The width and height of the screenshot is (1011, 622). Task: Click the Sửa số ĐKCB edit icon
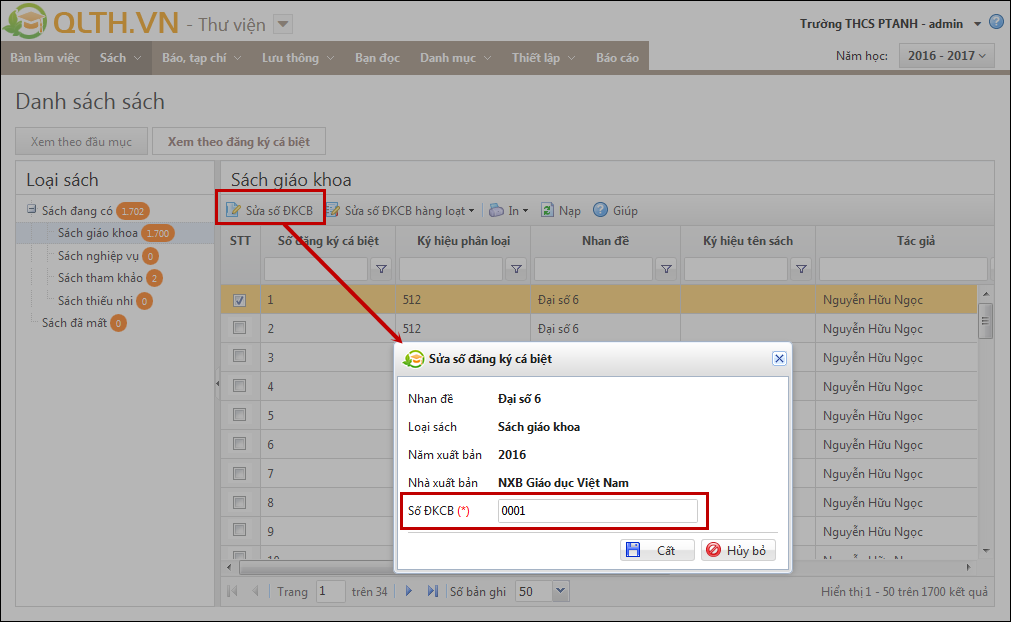click(233, 210)
